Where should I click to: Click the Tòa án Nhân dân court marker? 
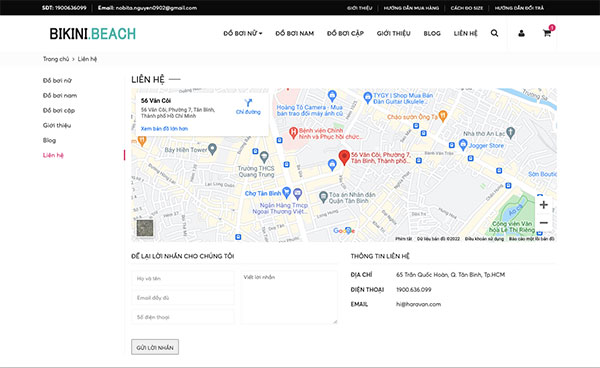coord(323,197)
